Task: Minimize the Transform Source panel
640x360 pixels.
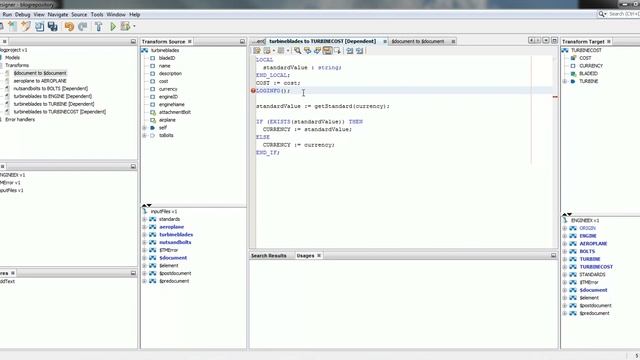Action: [242, 42]
